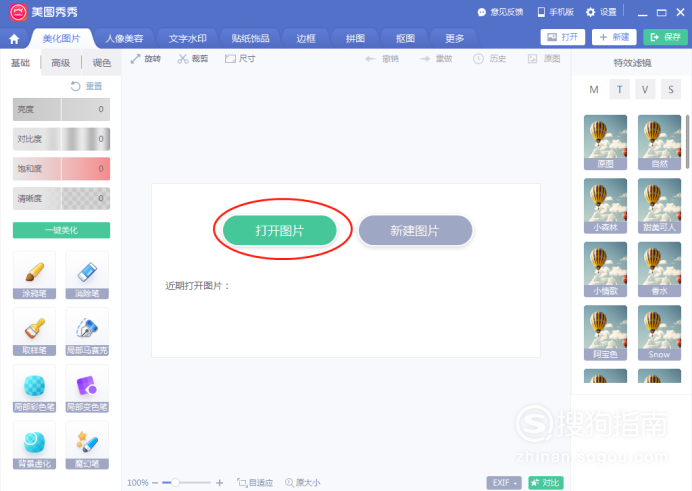Switch to the 拼图 tab
The image size is (692, 491).
pos(355,39)
